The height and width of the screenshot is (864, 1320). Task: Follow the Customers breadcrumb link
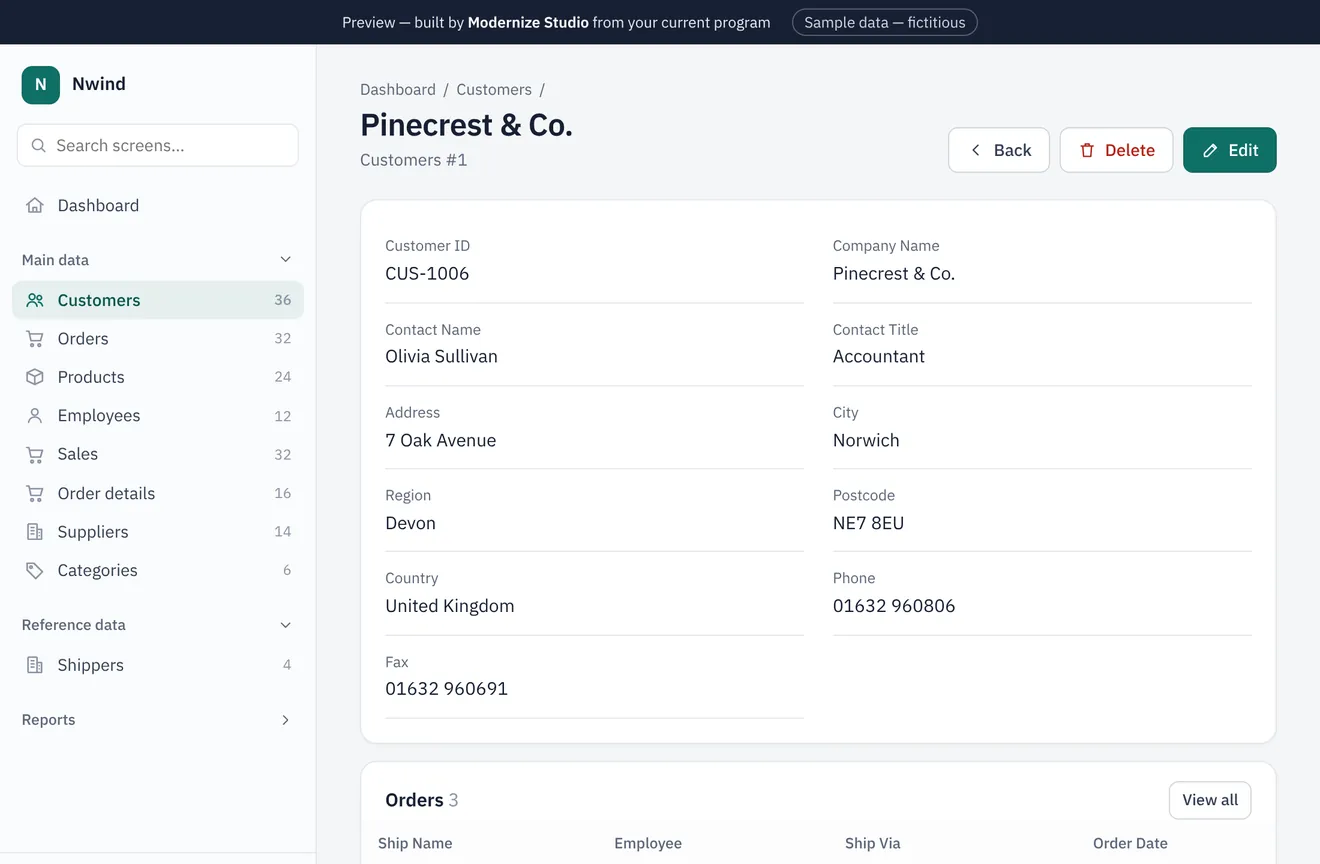point(494,89)
